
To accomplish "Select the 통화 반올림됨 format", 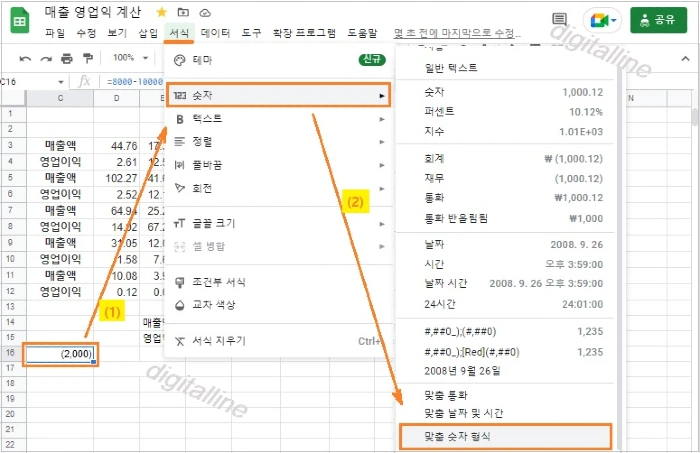I will pyautogui.click(x=505, y=219).
